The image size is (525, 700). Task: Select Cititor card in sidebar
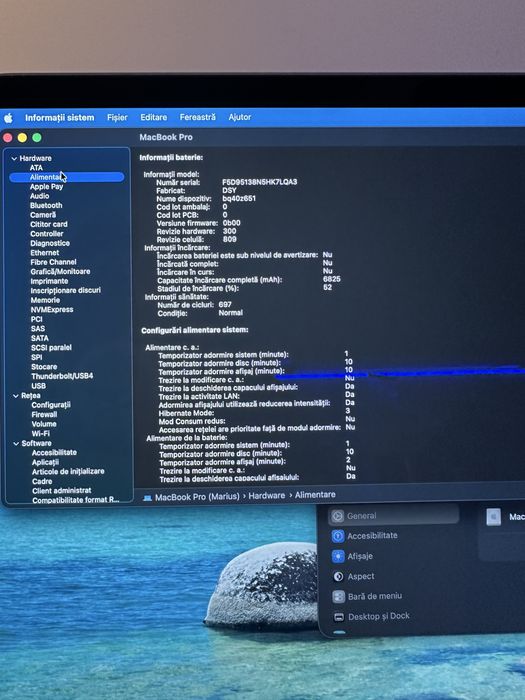click(49, 224)
